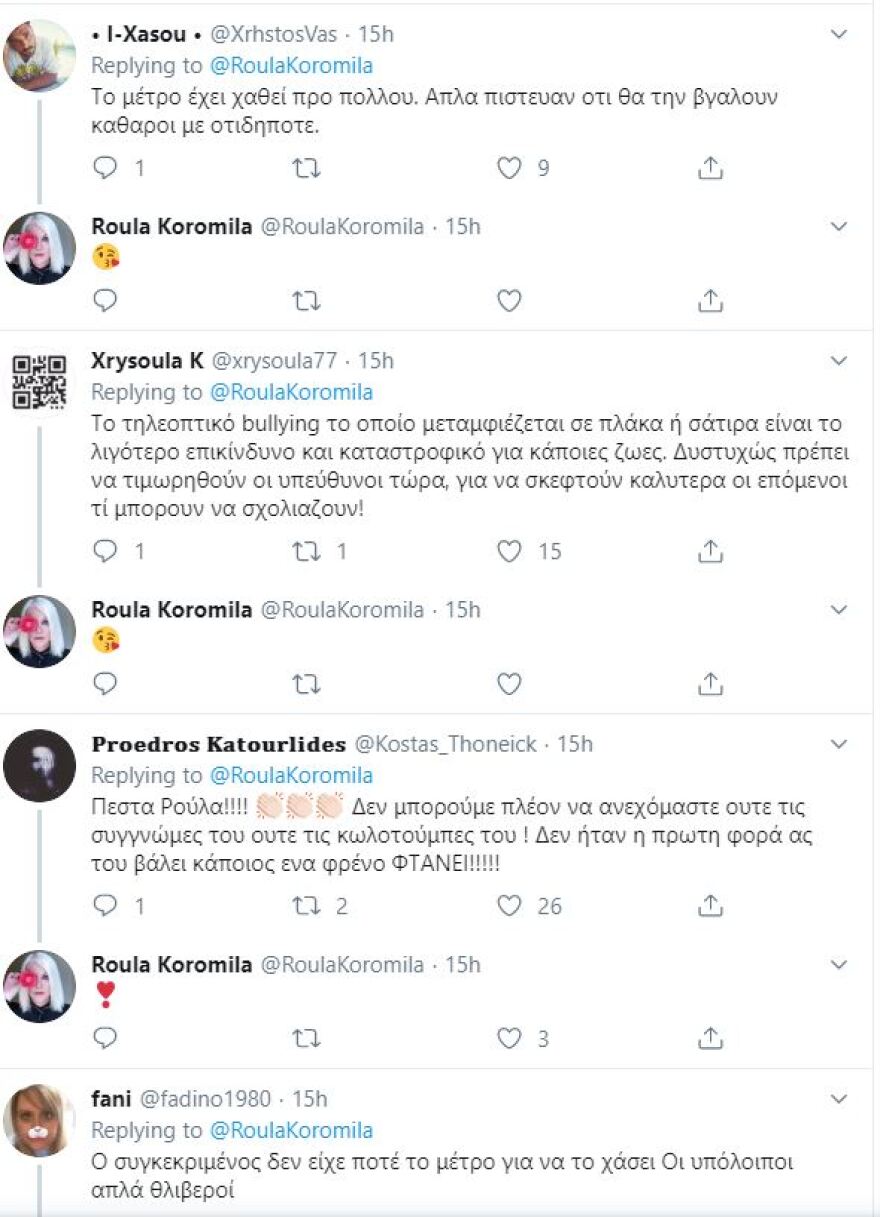Open the dropdown on I-Xasou's tweet
Image resolution: width=880 pixels, height=1217 pixels.
[838, 33]
